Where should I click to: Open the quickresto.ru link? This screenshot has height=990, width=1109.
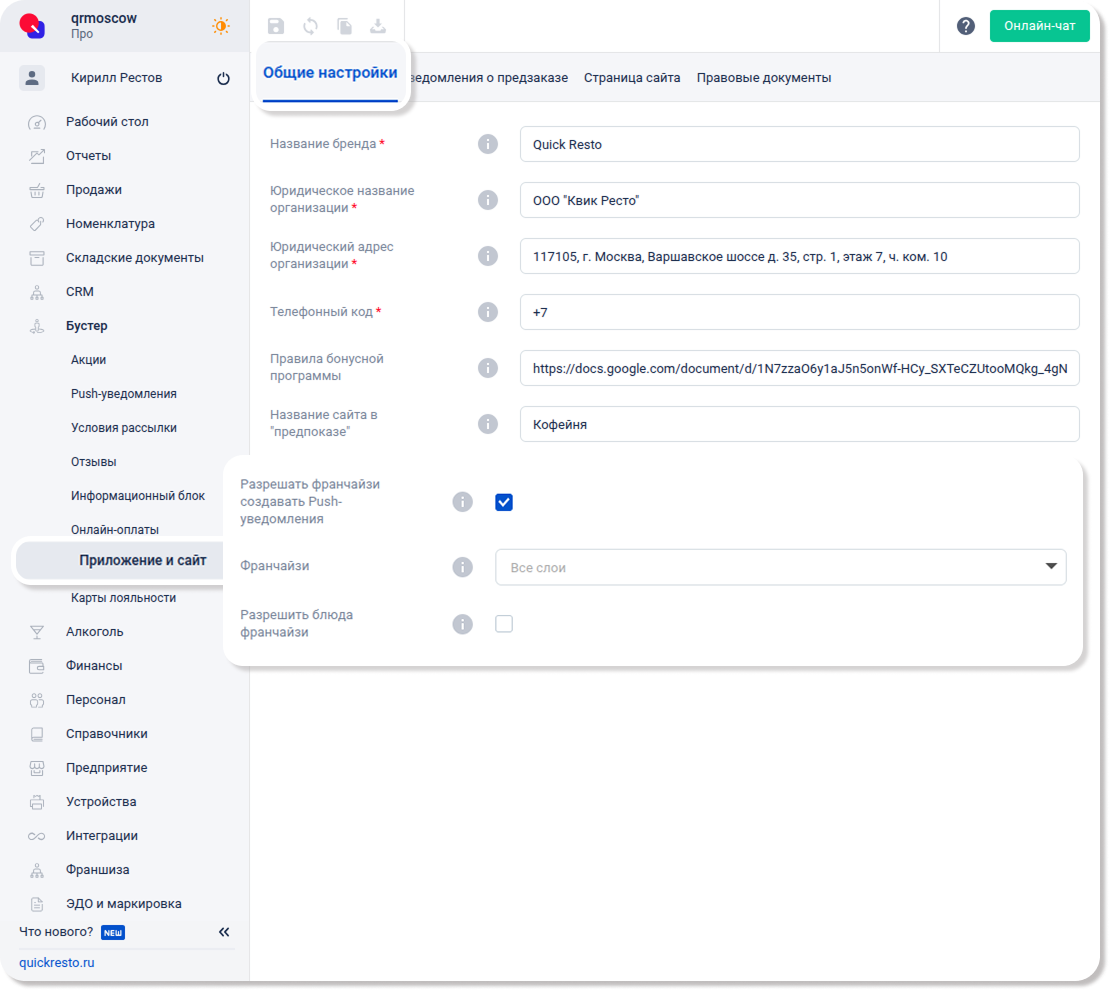click(x=57, y=963)
